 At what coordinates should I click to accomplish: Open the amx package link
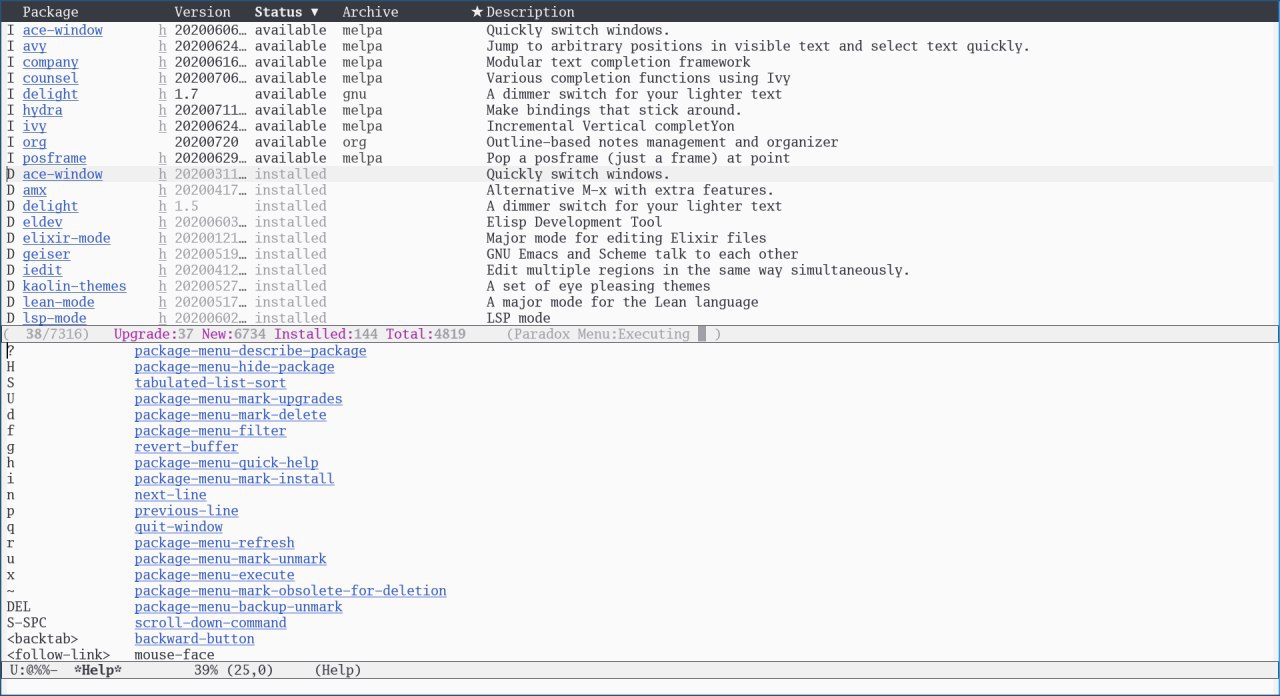34,190
